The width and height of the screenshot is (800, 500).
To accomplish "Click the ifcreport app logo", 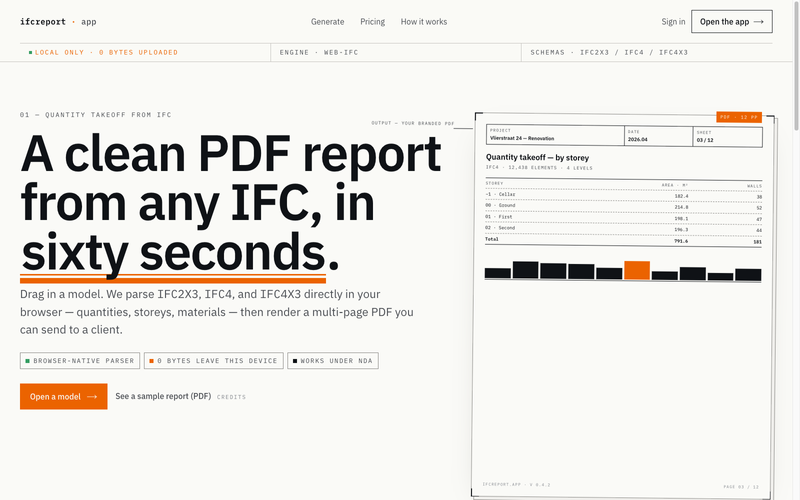I will pyautogui.click(x=58, y=21).
